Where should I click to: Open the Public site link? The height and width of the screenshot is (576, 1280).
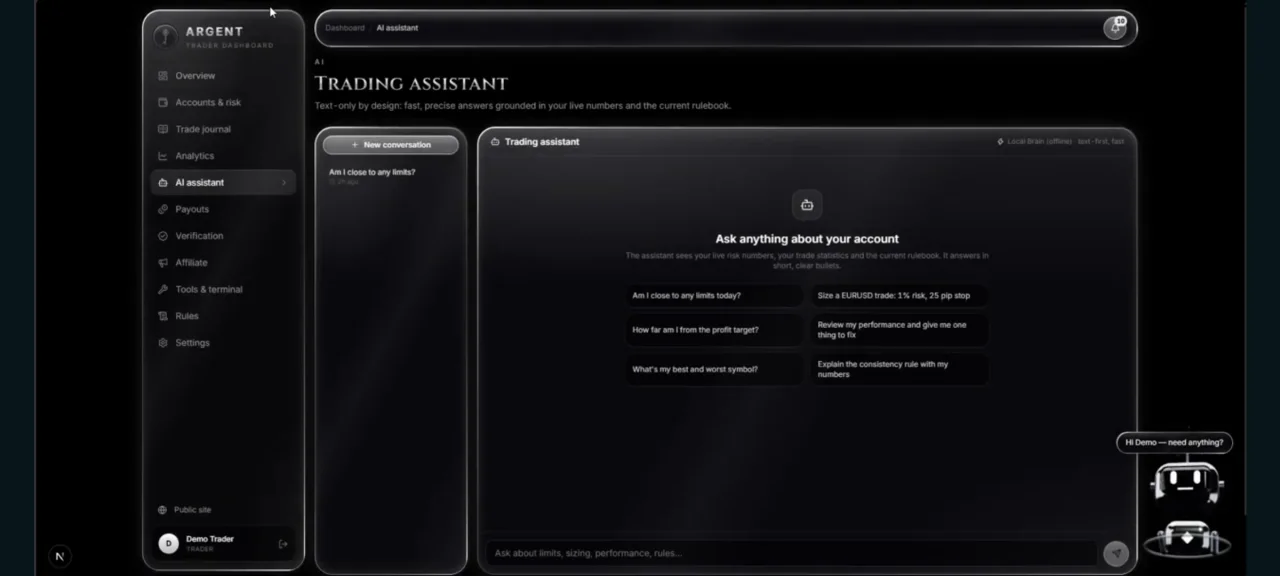[192, 510]
